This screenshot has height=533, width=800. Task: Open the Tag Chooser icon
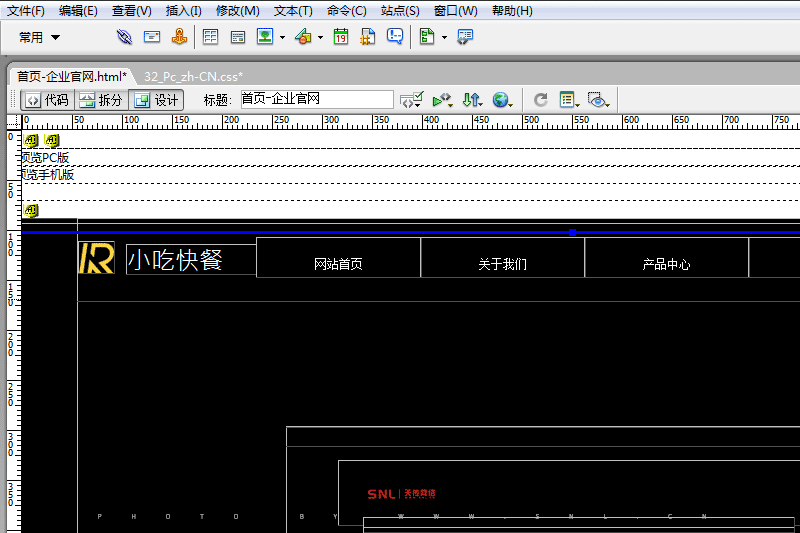tap(465, 37)
